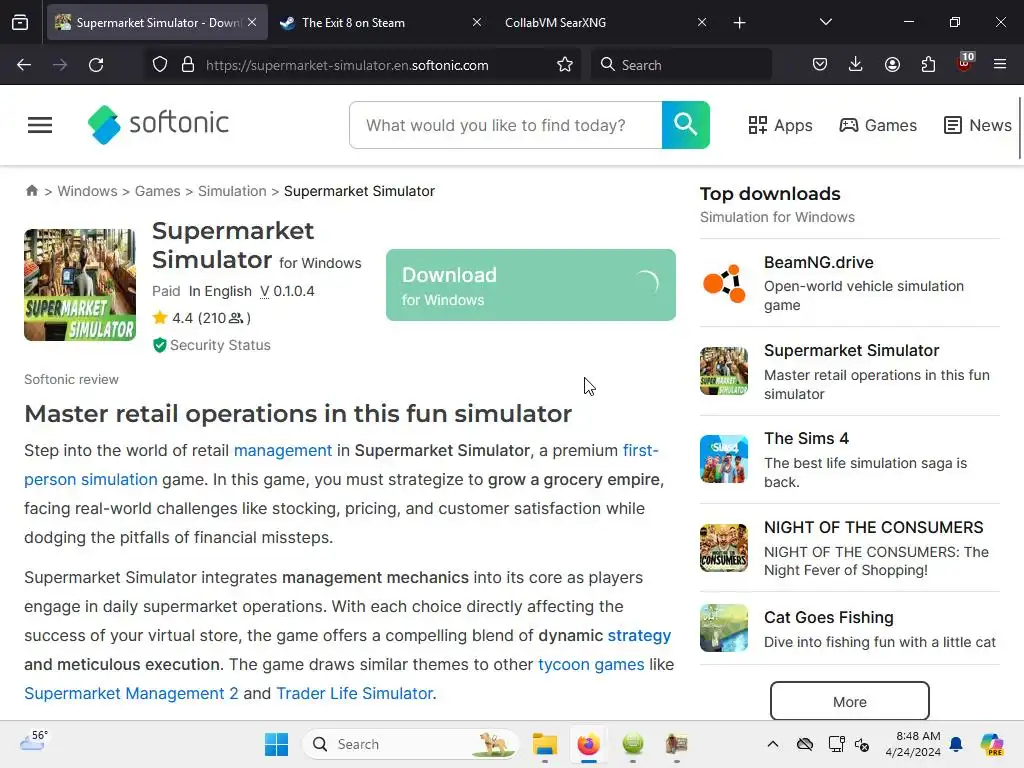Open the Firefox application menu
Screen dimensions: 1024x768
tap(1000, 65)
